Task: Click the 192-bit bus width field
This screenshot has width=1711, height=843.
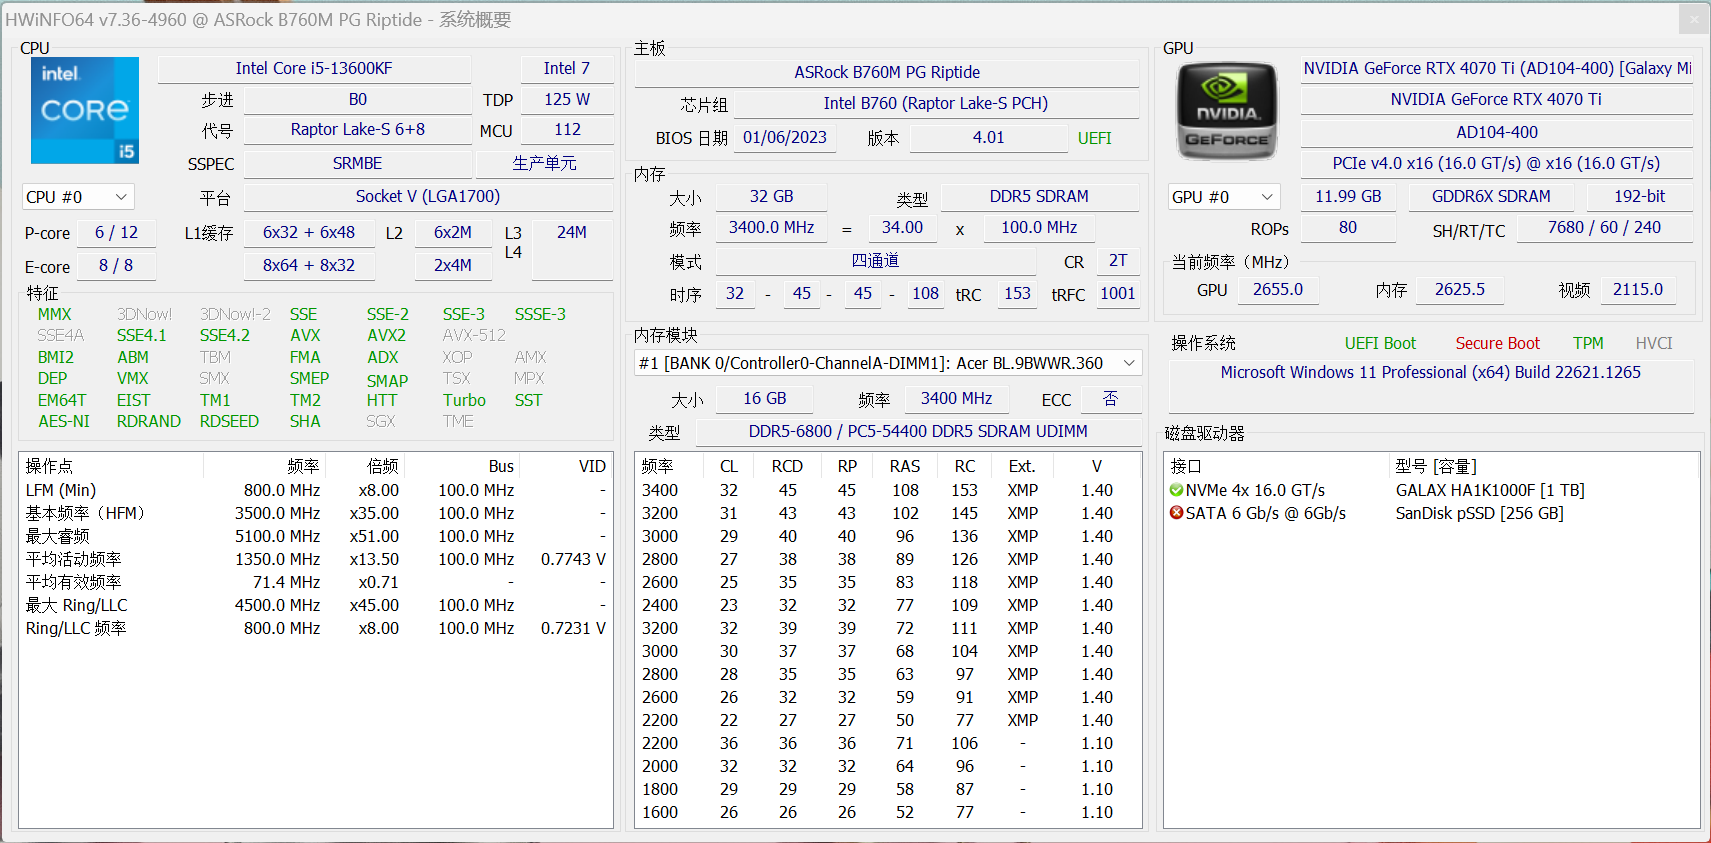Action: pyautogui.click(x=1640, y=196)
